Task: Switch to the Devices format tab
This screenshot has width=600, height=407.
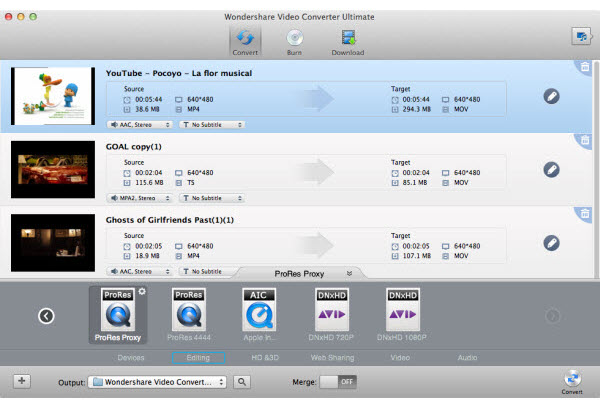Action: point(131,358)
